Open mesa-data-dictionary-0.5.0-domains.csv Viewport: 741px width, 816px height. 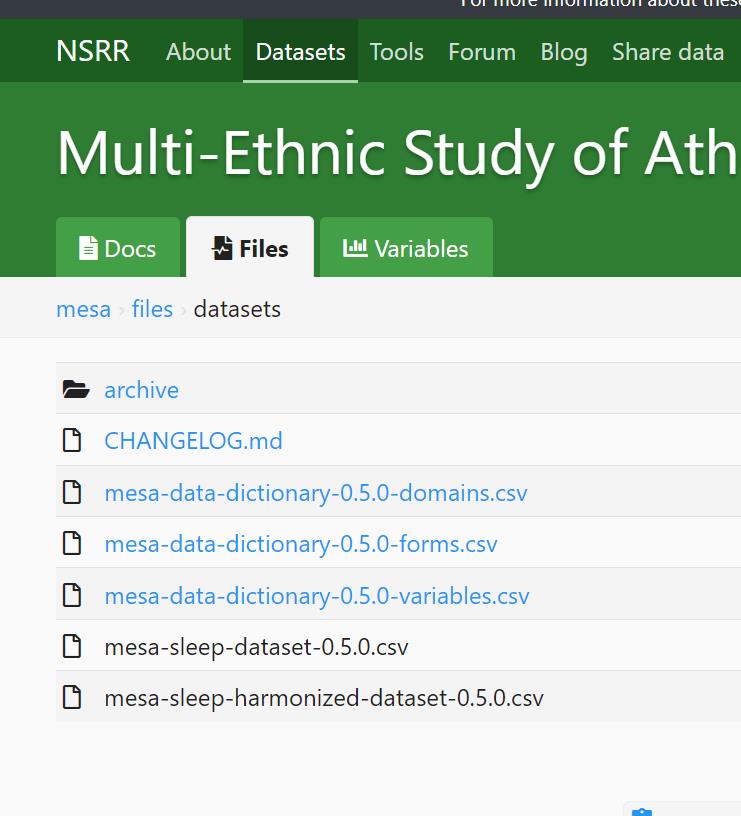click(315, 493)
